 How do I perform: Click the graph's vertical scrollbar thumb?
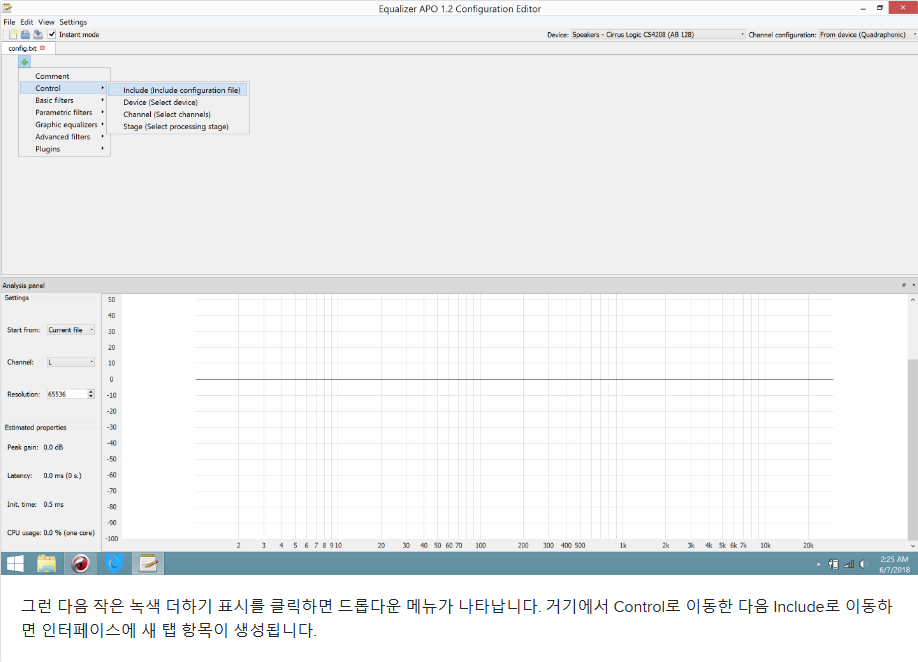coord(913,449)
